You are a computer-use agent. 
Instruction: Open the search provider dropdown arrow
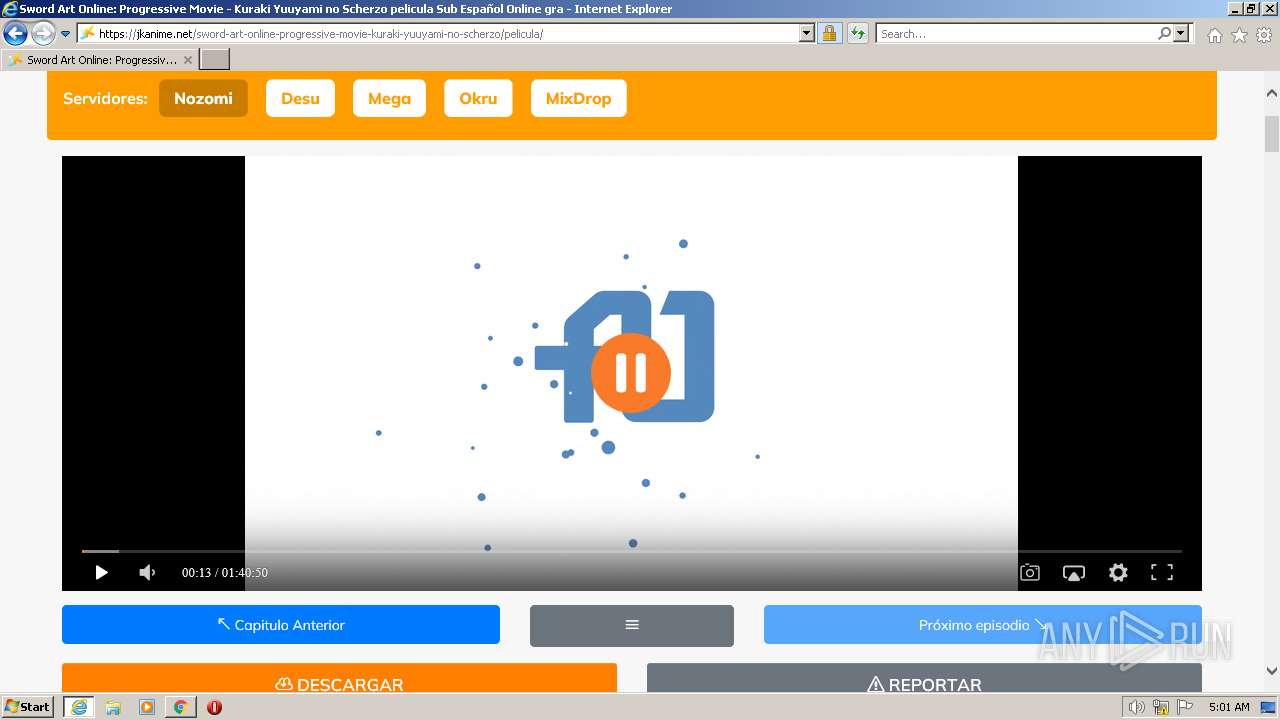pos(1181,34)
